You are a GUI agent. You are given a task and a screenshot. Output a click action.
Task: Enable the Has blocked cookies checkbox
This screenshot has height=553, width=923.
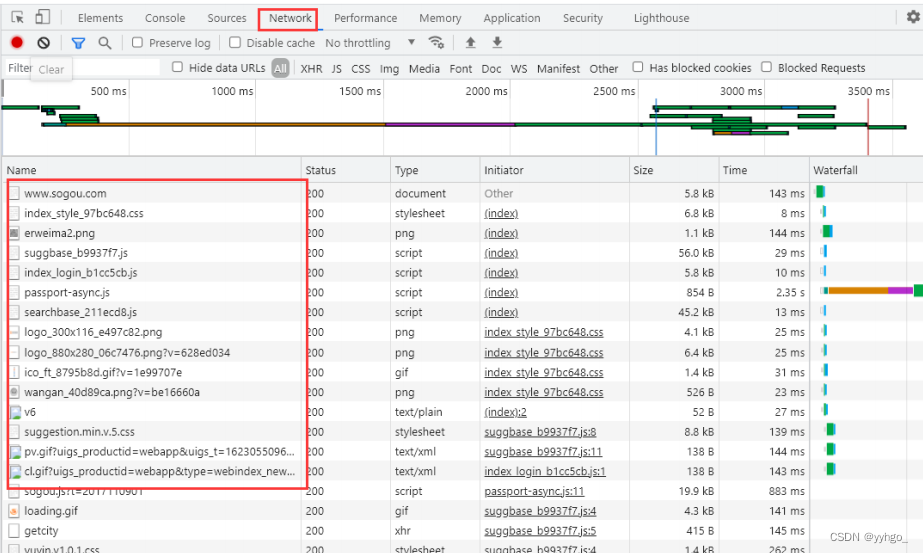(x=638, y=68)
